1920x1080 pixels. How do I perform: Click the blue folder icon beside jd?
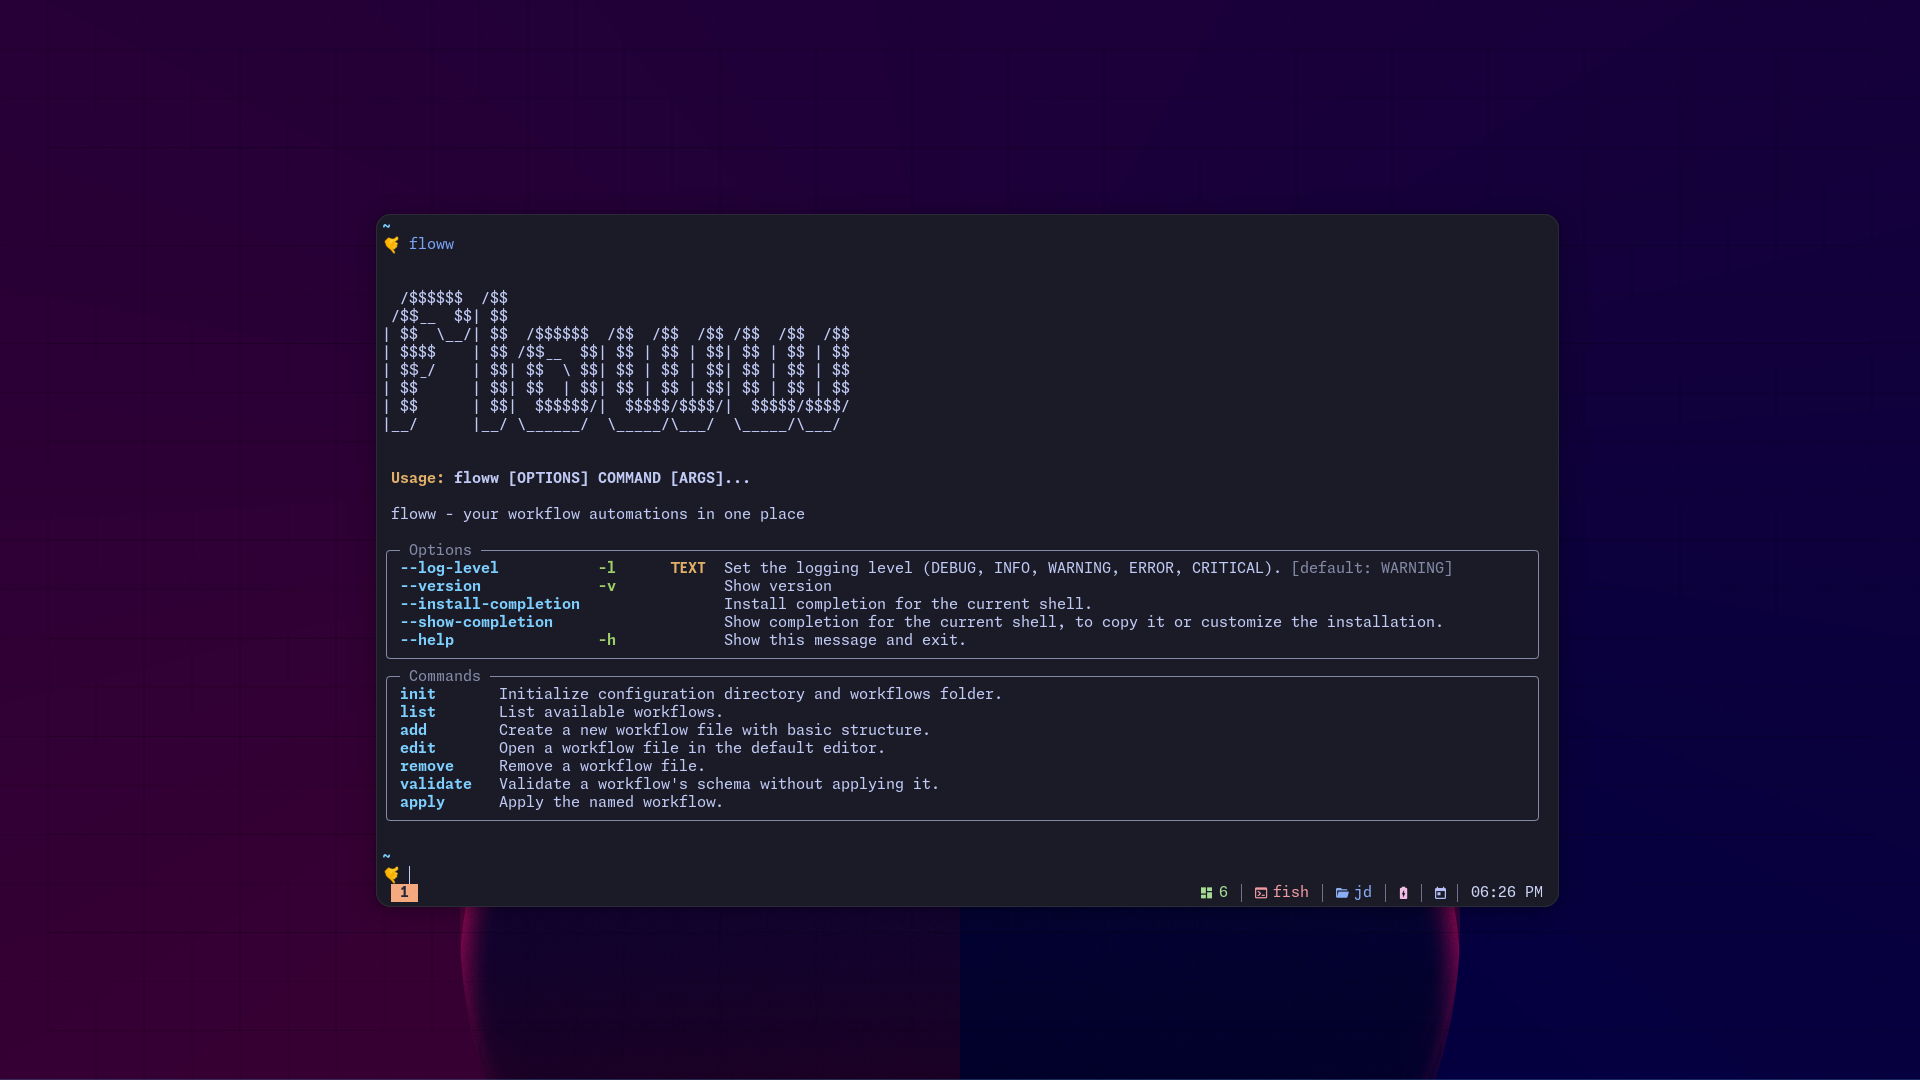(x=1342, y=893)
